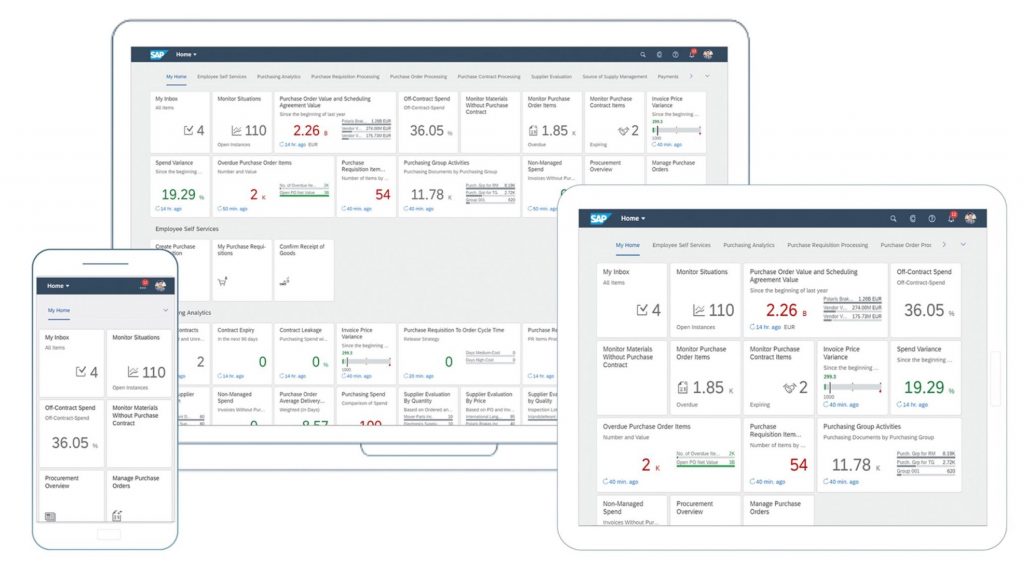Open the search icon in the SAP top bar
This screenshot has width=1024, height=576.
coord(643,55)
